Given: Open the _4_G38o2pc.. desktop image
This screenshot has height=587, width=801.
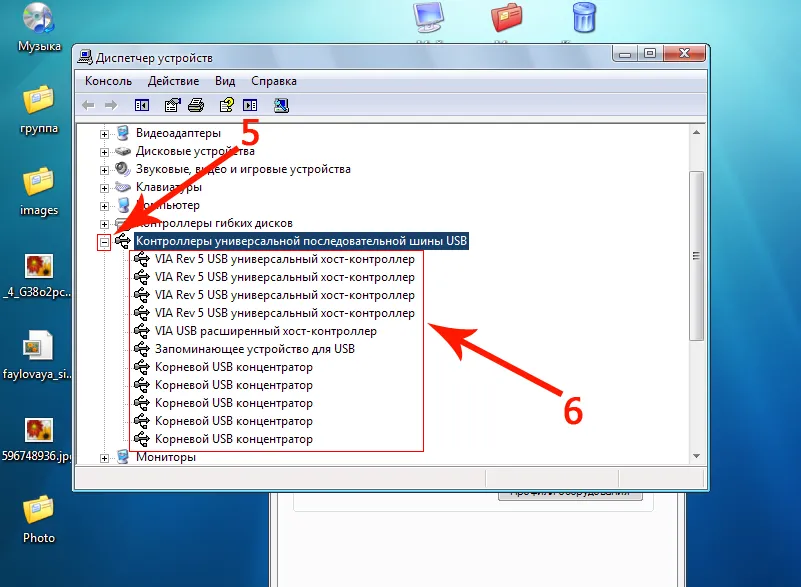Looking at the screenshot, I should [x=38, y=275].
